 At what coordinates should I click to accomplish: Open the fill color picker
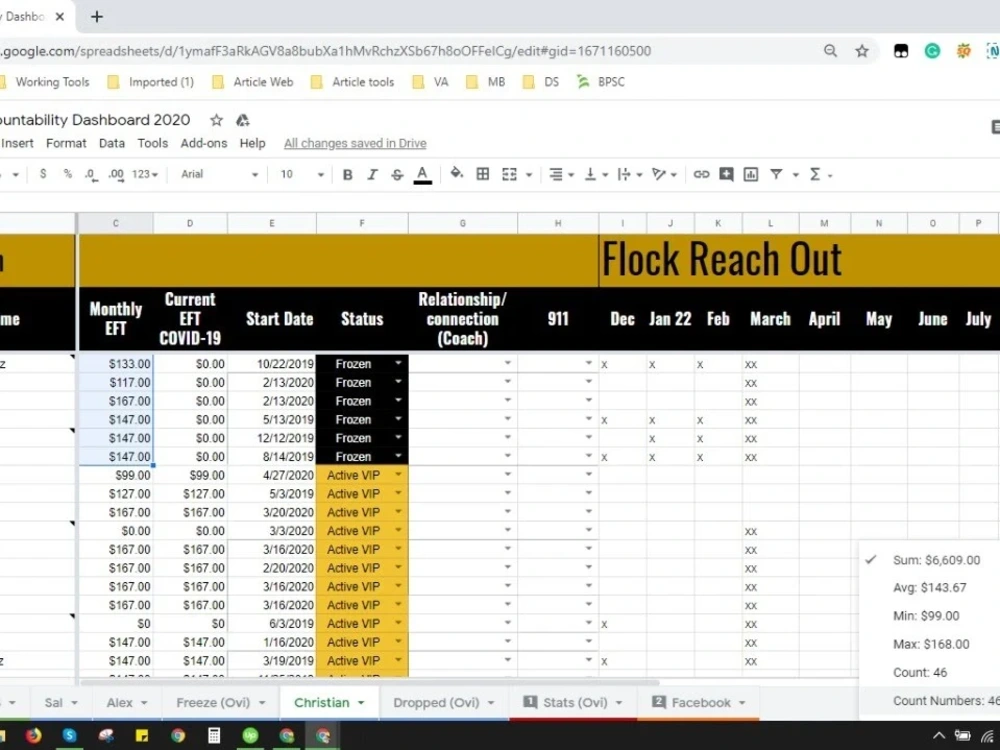pos(457,173)
